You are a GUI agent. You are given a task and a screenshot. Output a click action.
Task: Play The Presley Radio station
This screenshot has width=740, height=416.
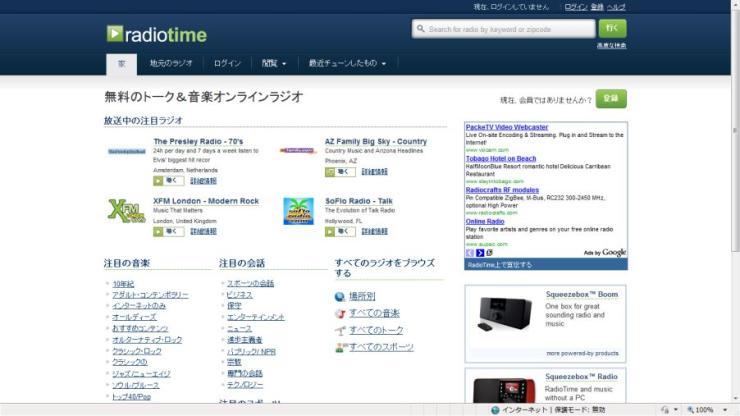pos(168,181)
